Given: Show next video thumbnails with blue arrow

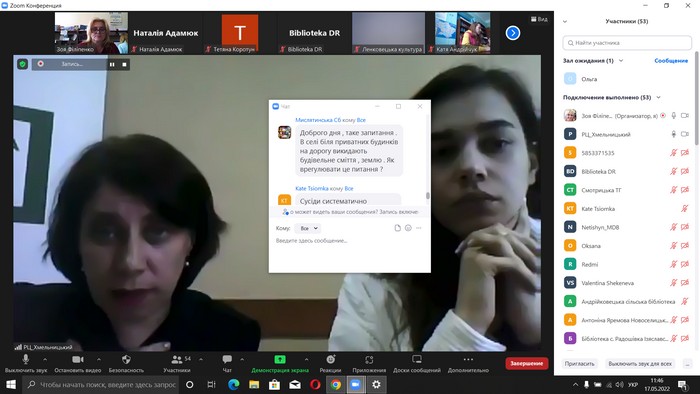Looking at the screenshot, I should point(513,33).
